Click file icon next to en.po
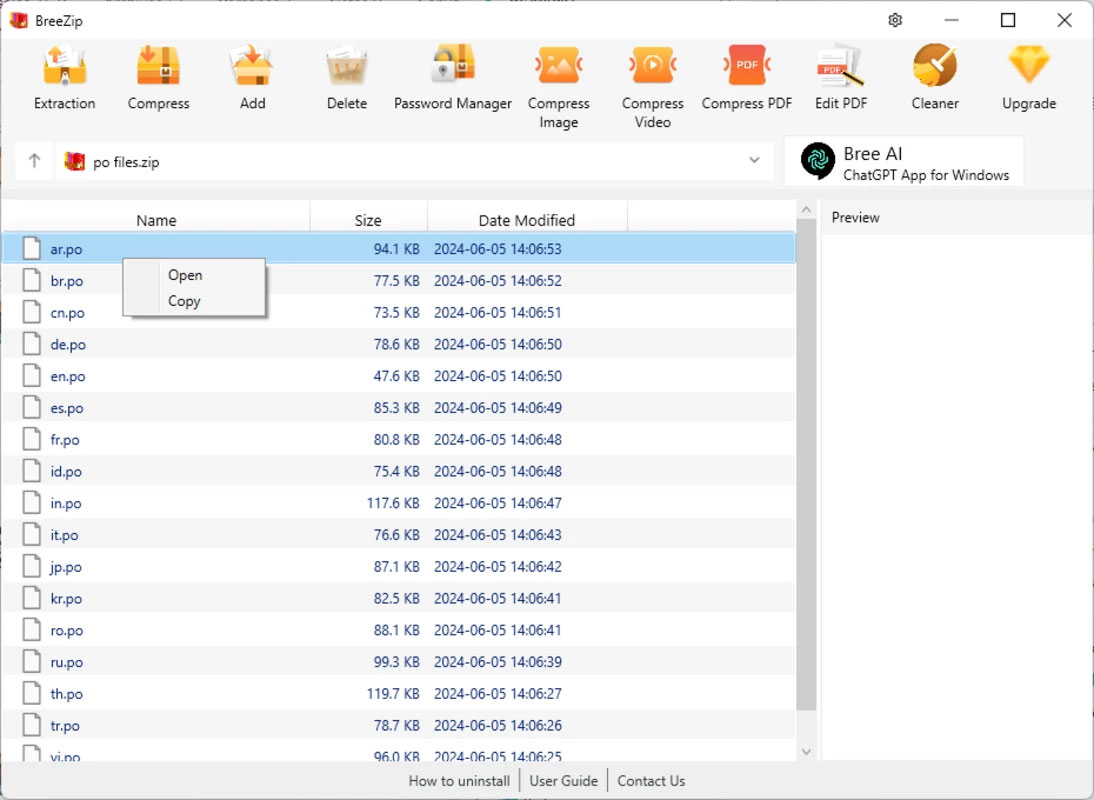Image resolution: width=1094 pixels, height=800 pixels. [x=31, y=375]
